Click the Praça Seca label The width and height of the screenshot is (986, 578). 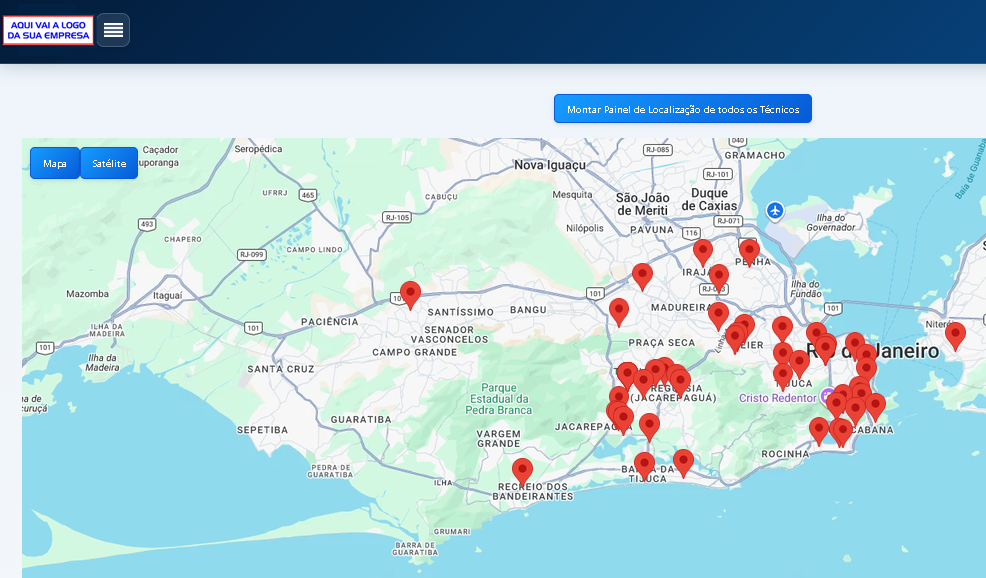click(x=662, y=343)
